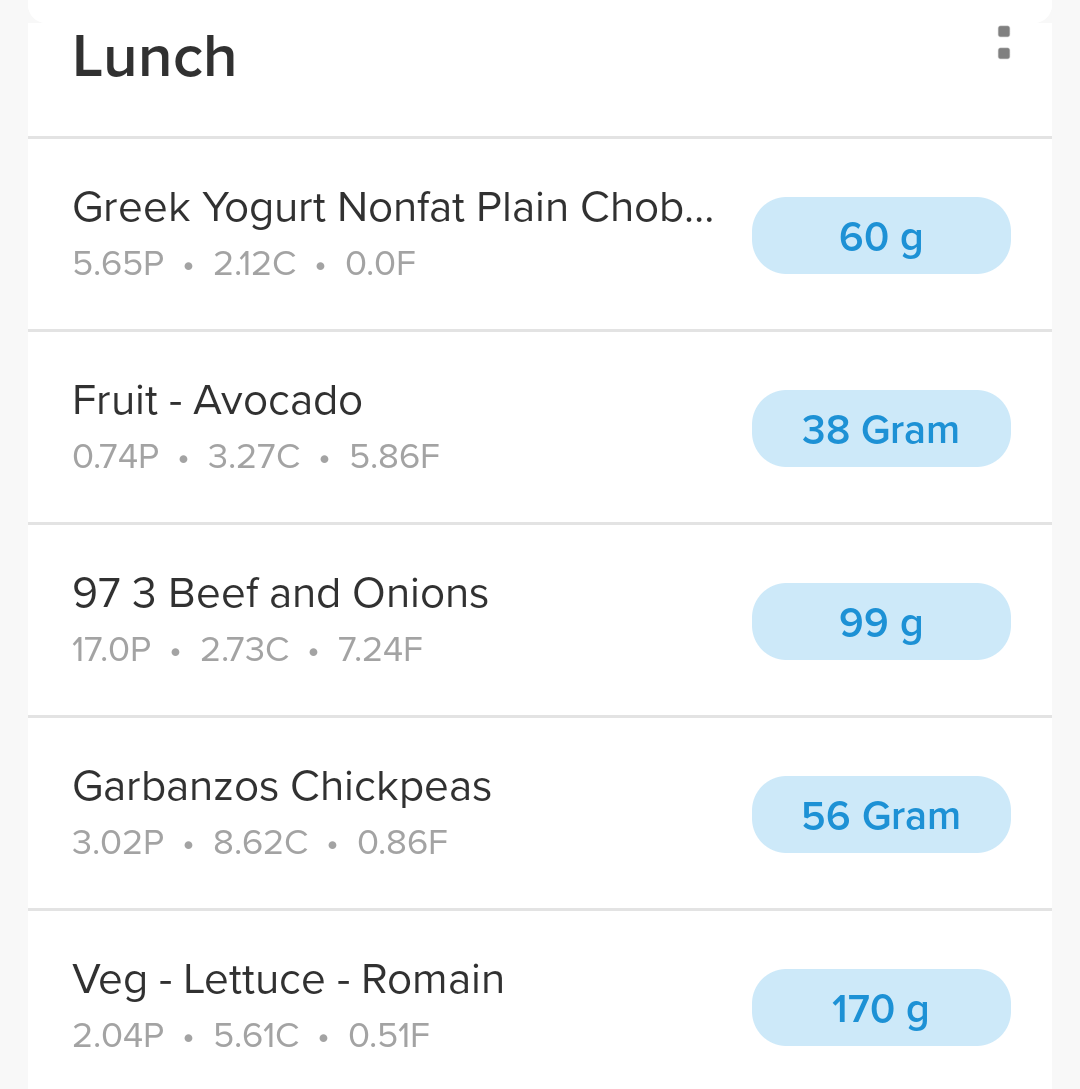
Task: Change the 170 g lettuce serving amount
Action: click(881, 1008)
